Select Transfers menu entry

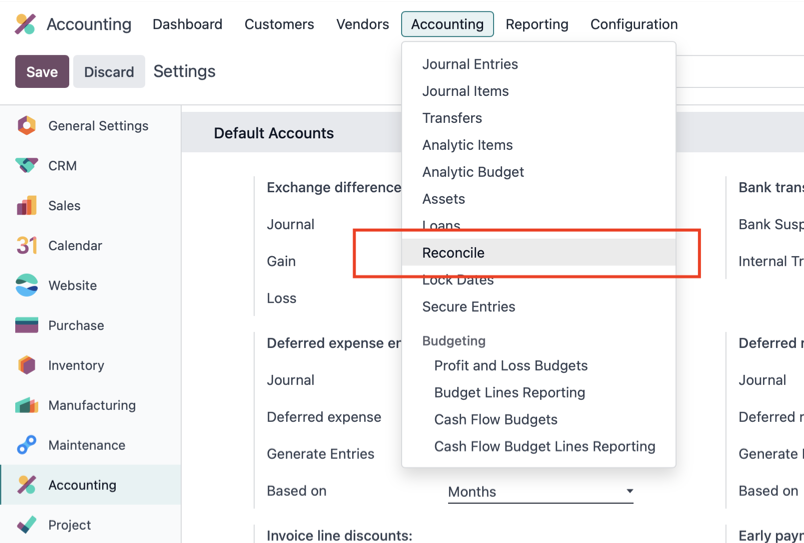[539, 118]
